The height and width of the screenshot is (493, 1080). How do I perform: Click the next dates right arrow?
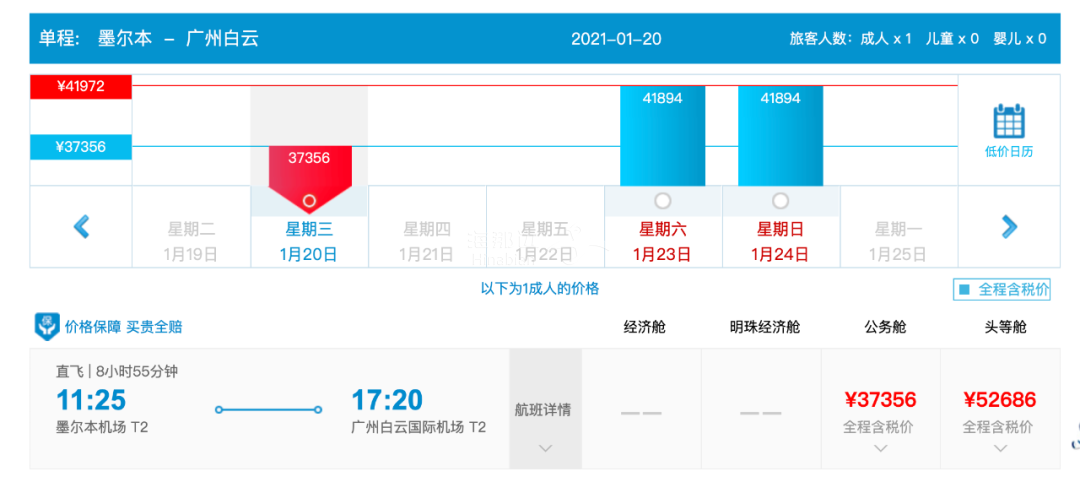click(1009, 227)
